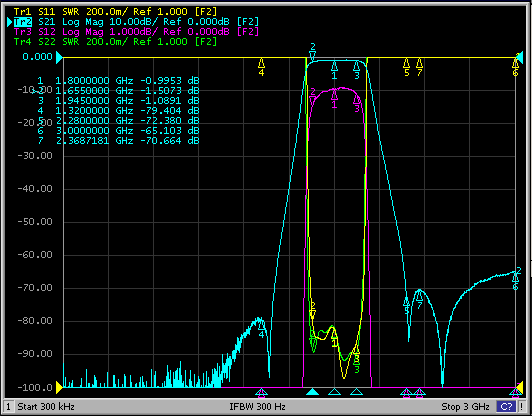
Task: Click the cyan marker 1 at 1.8 GHz
Action: click(334, 70)
